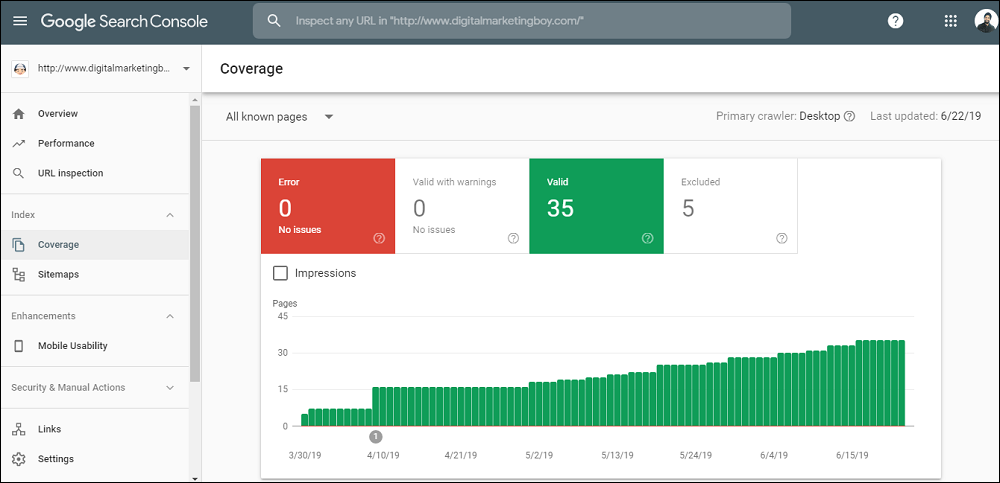Click the 6/15/19 axis date label
1000x483 pixels.
852,456
